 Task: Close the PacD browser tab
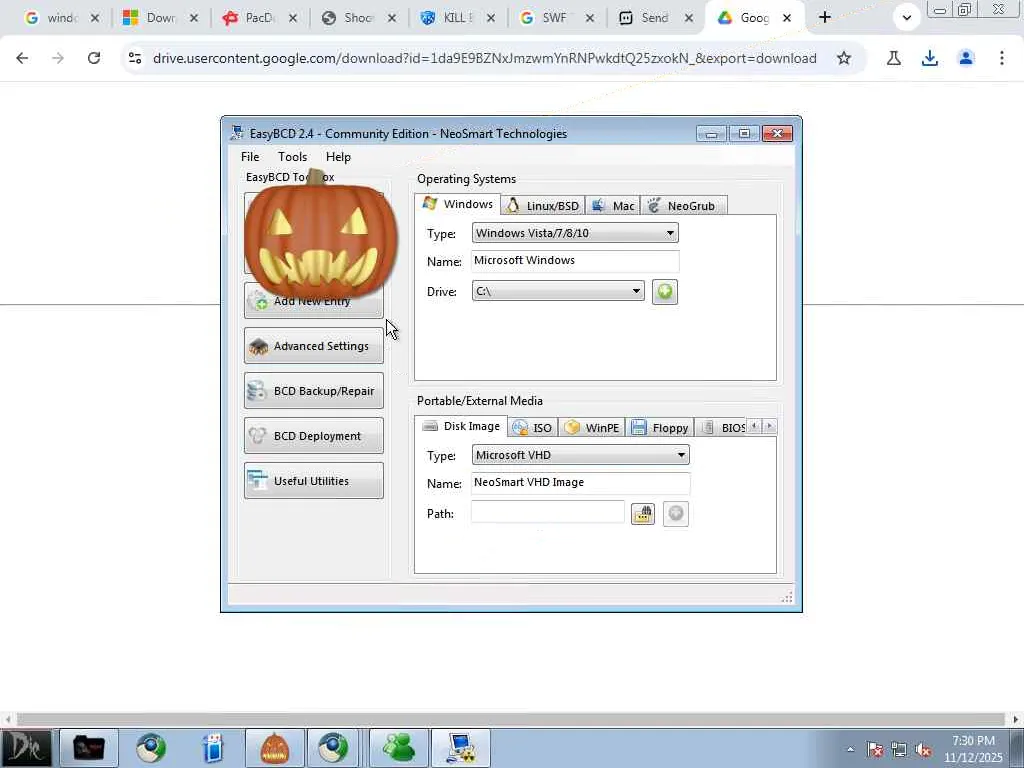[293, 18]
